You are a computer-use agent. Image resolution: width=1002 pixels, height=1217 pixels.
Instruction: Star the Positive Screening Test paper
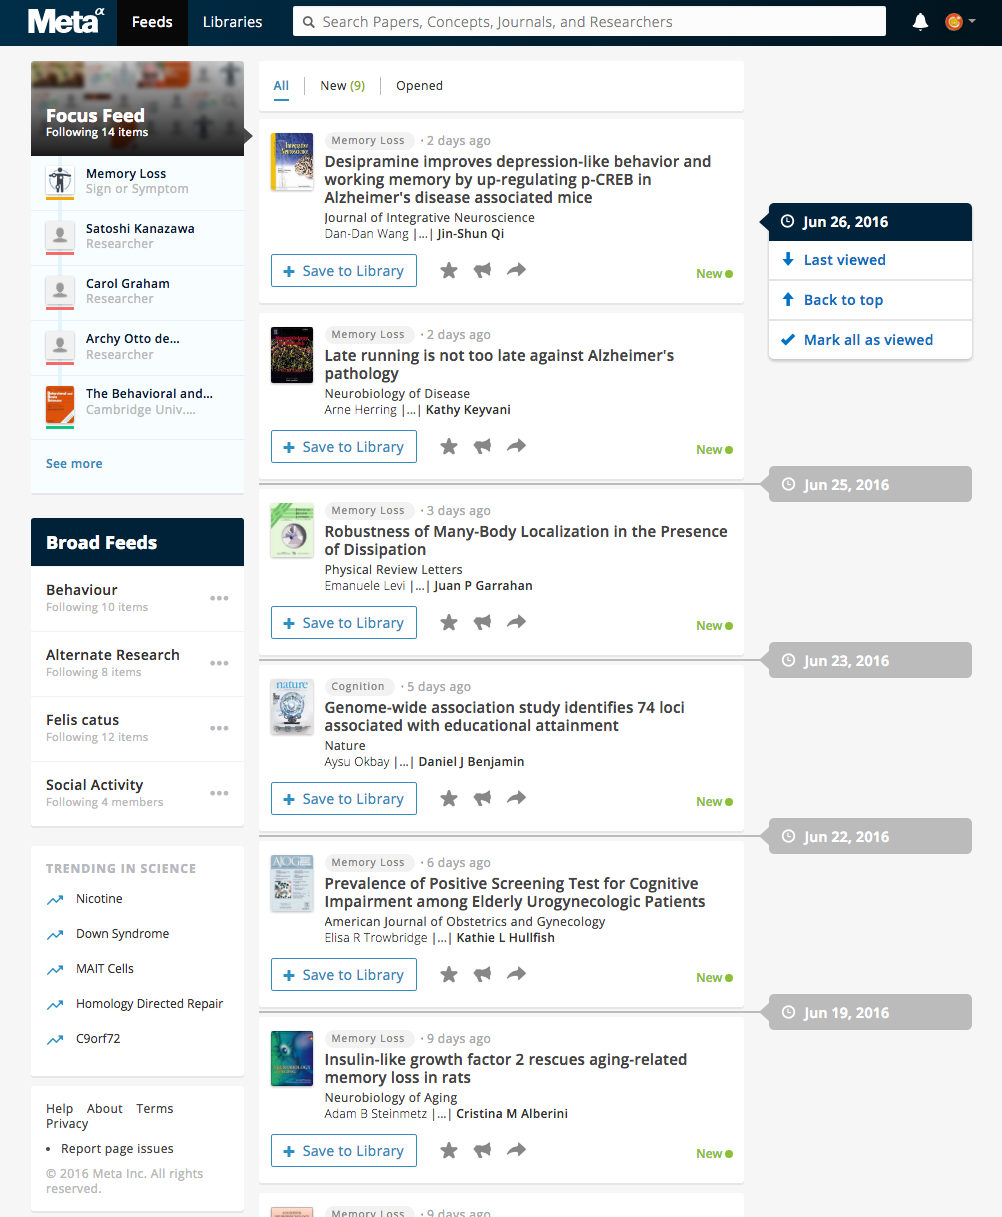click(x=449, y=974)
